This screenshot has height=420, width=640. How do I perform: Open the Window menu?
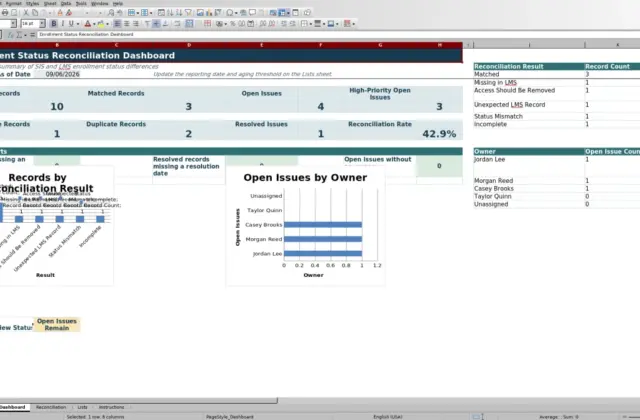click(x=100, y=3)
